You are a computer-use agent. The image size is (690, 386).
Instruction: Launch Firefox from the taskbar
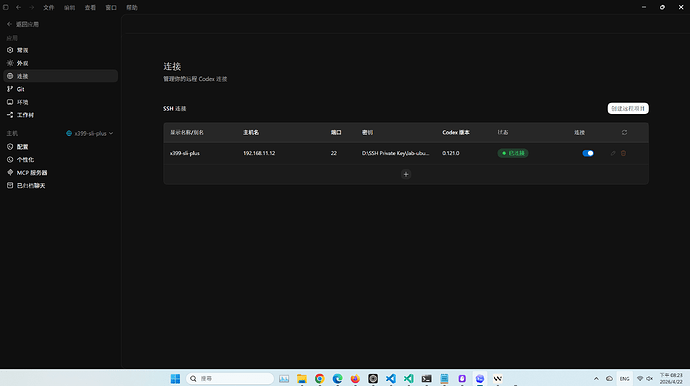click(x=355, y=379)
